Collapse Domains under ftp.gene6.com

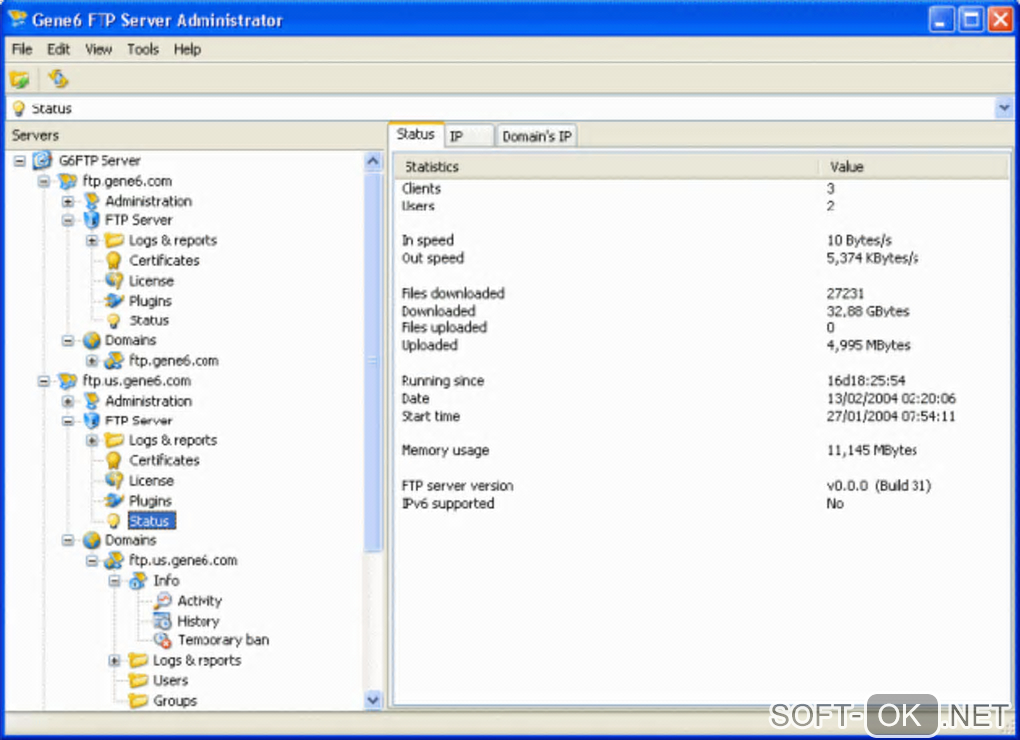(x=68, y=341)
